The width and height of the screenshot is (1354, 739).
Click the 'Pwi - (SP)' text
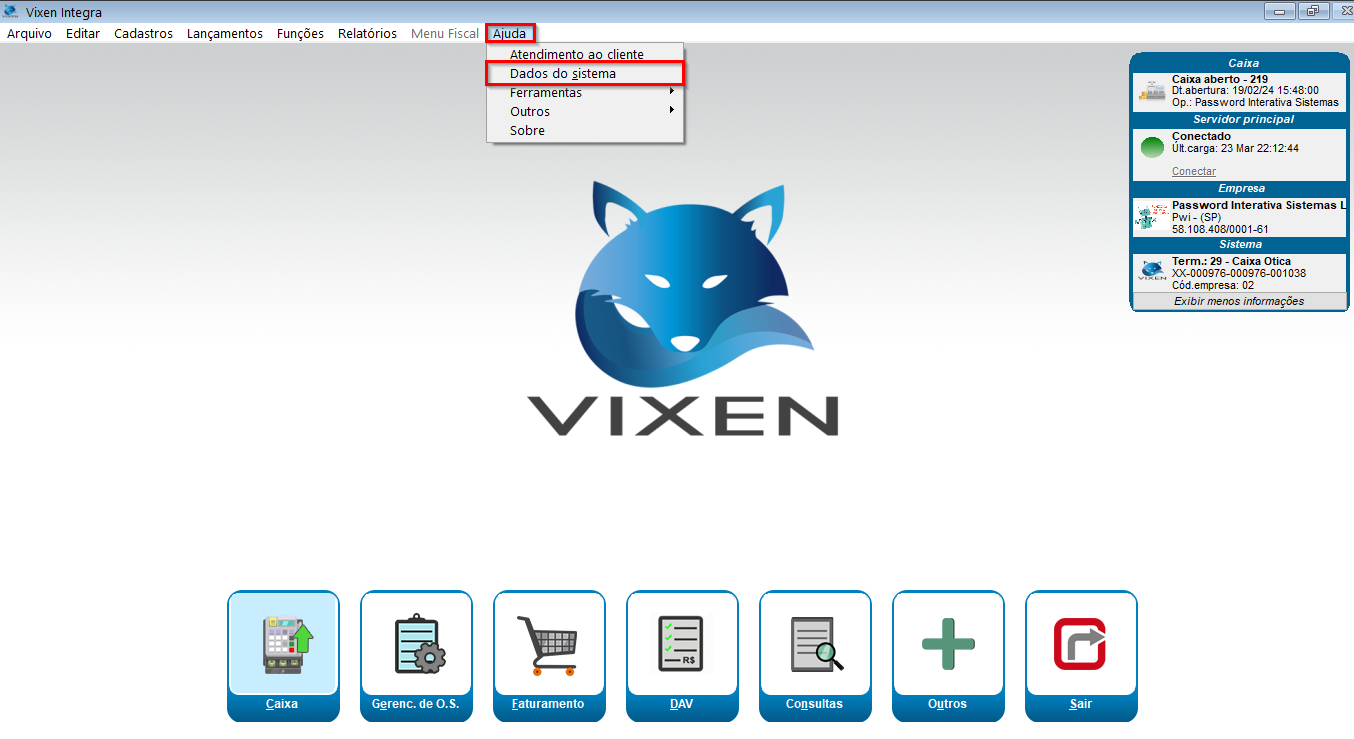click(x=1198, y=217)
